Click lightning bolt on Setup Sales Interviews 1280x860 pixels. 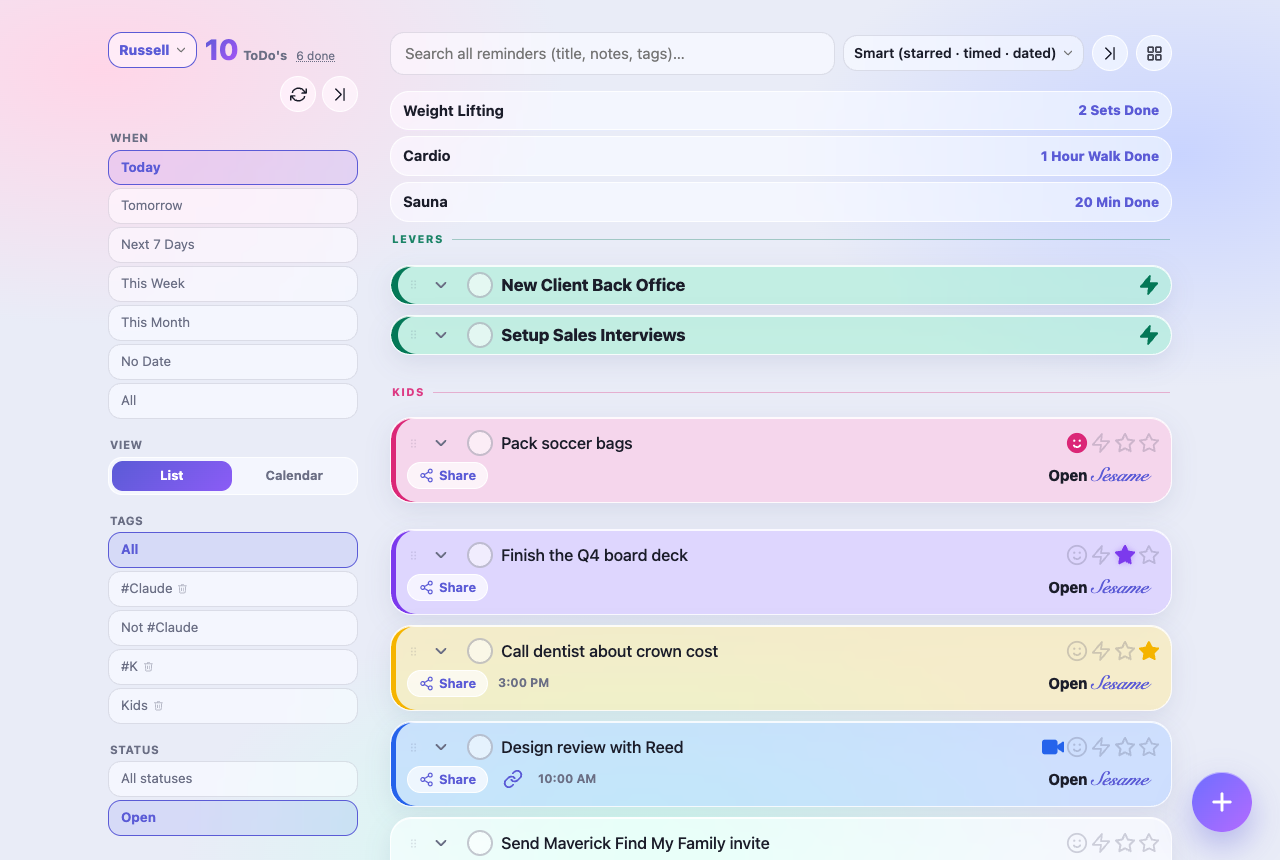tap(1149, 335)
